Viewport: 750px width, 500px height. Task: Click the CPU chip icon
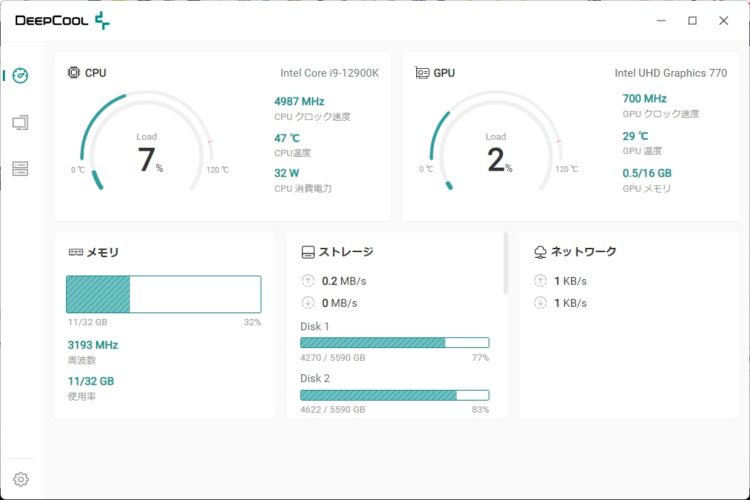coord(74,73)
